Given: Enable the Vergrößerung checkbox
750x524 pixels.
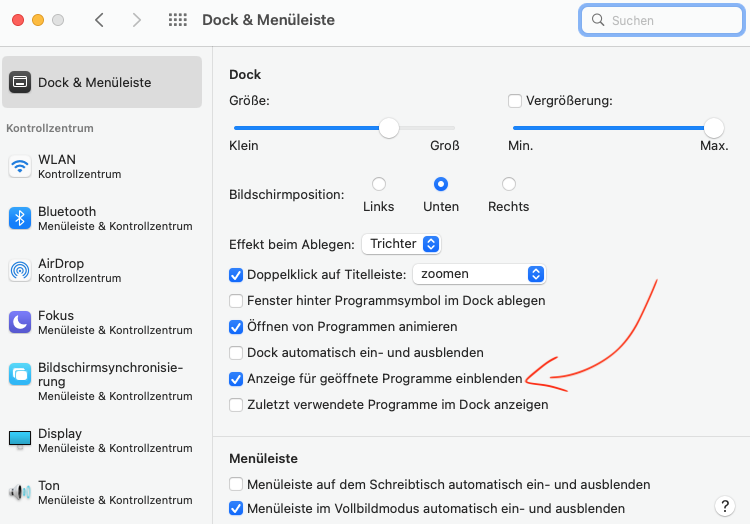Looking at the screenshot, I should point(515,101).
